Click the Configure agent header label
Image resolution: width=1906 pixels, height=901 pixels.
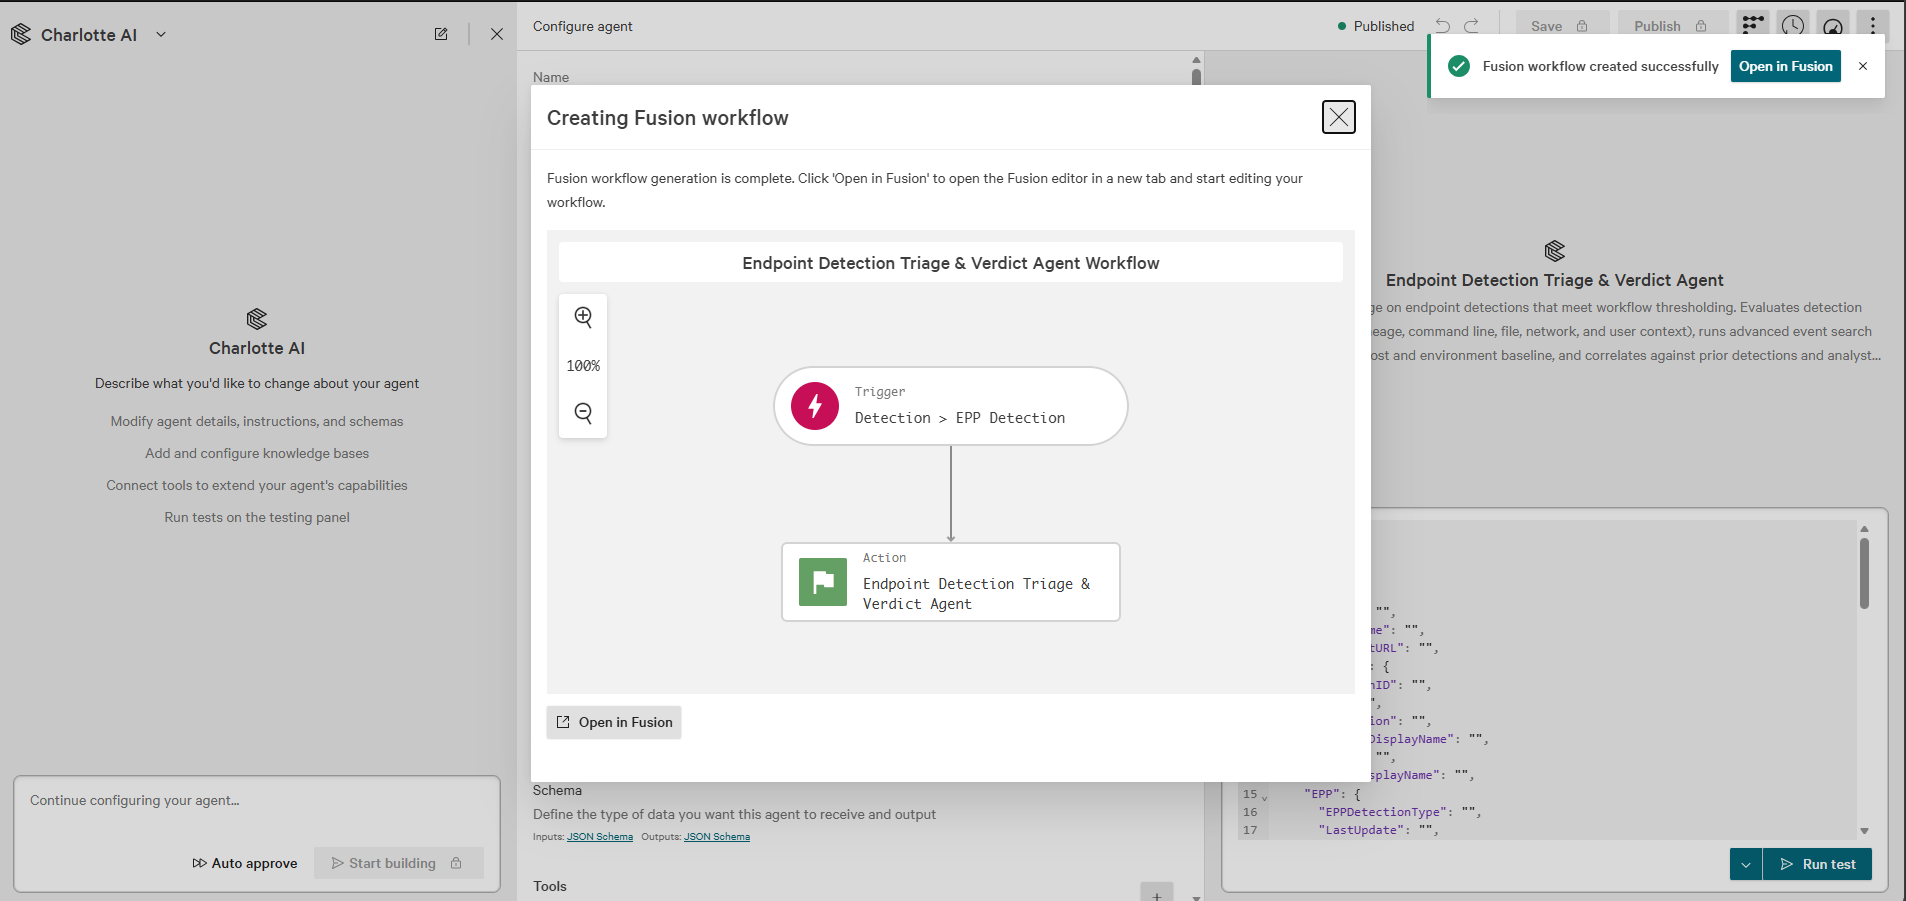coord(583,26)
